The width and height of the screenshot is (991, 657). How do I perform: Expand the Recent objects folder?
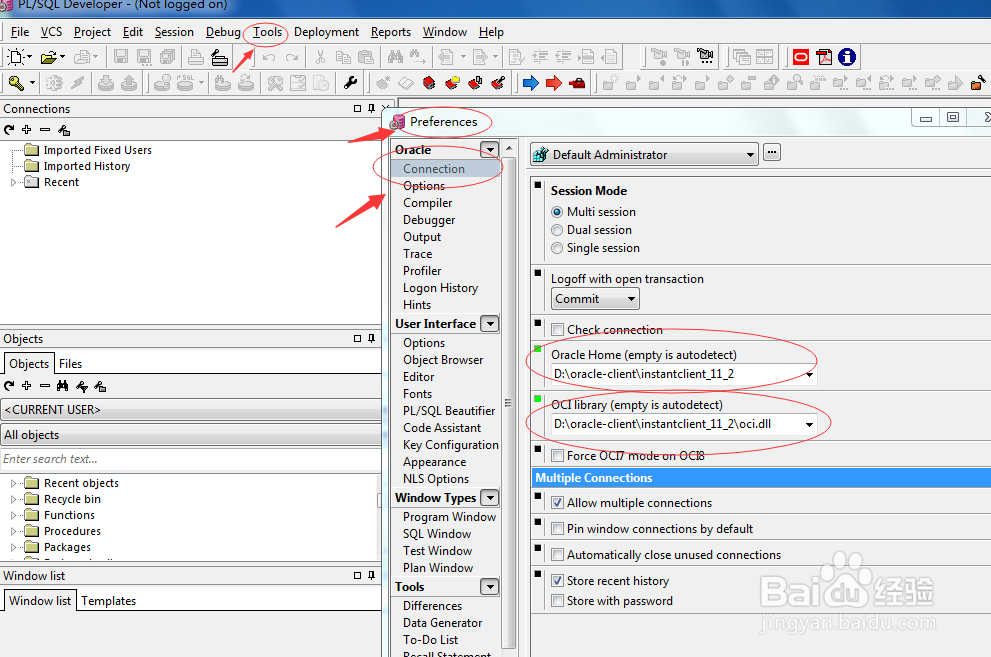coord(13,483)
